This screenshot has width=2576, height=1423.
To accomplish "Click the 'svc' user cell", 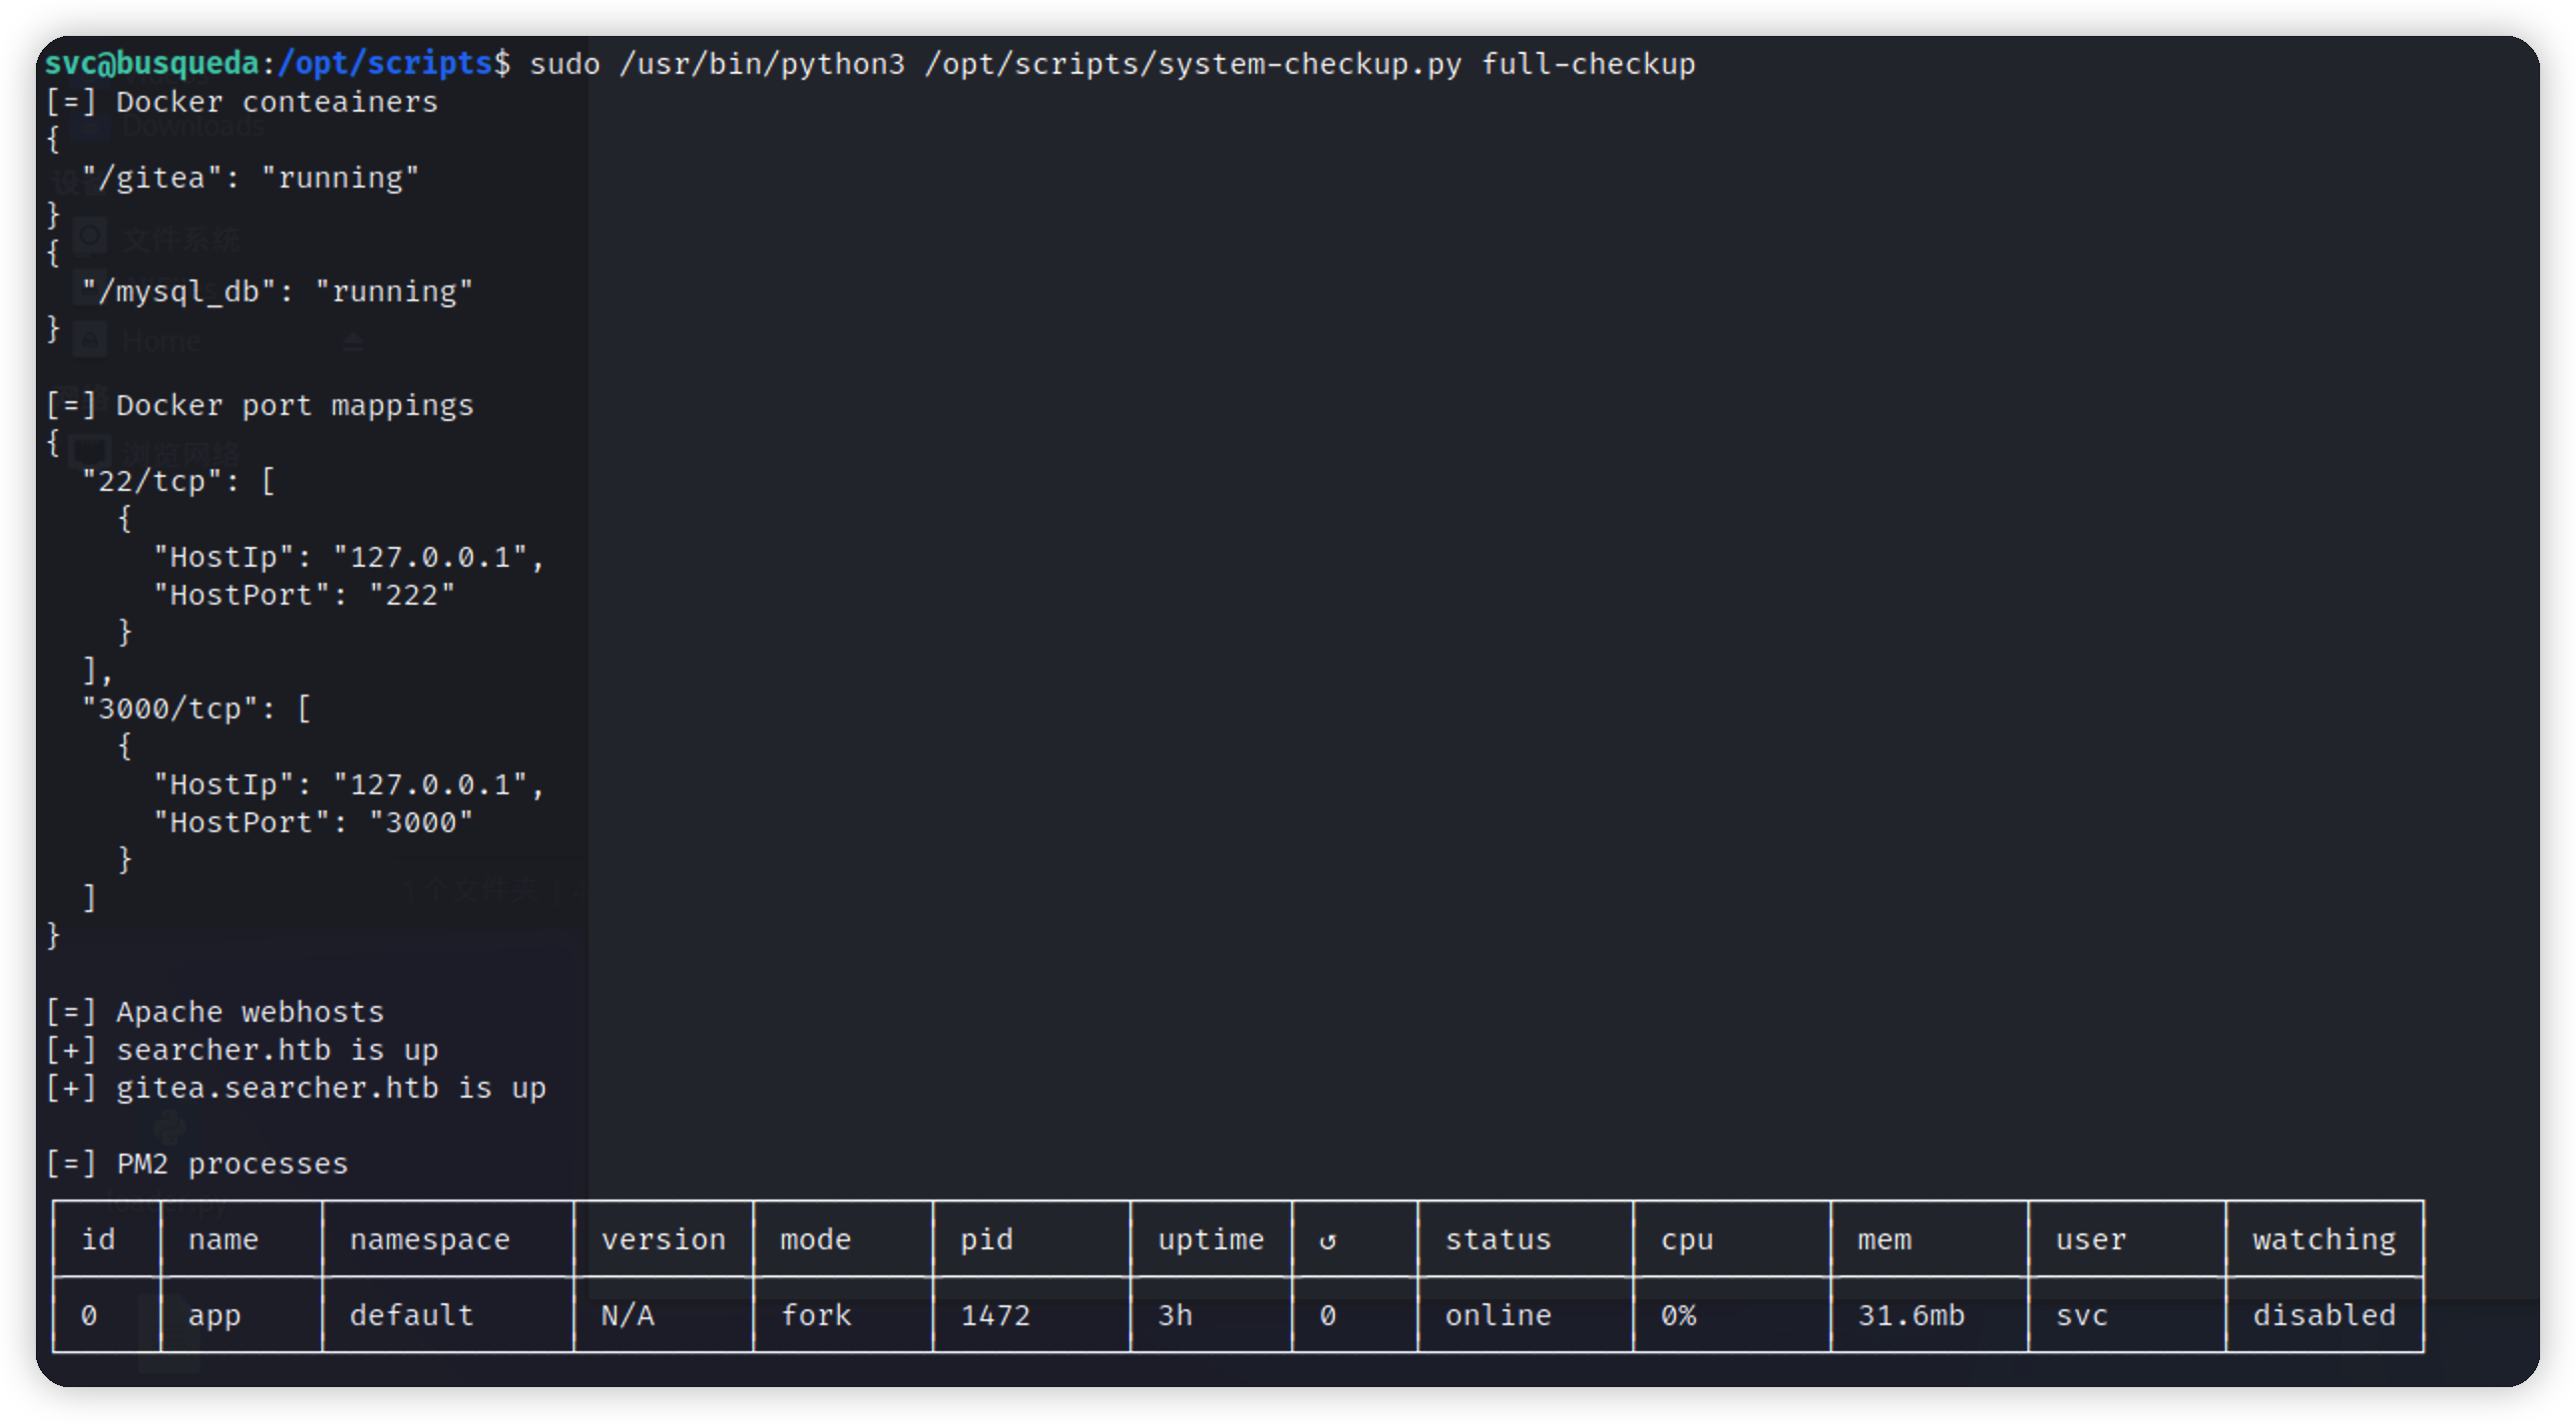I will tap(2081, 1315).
